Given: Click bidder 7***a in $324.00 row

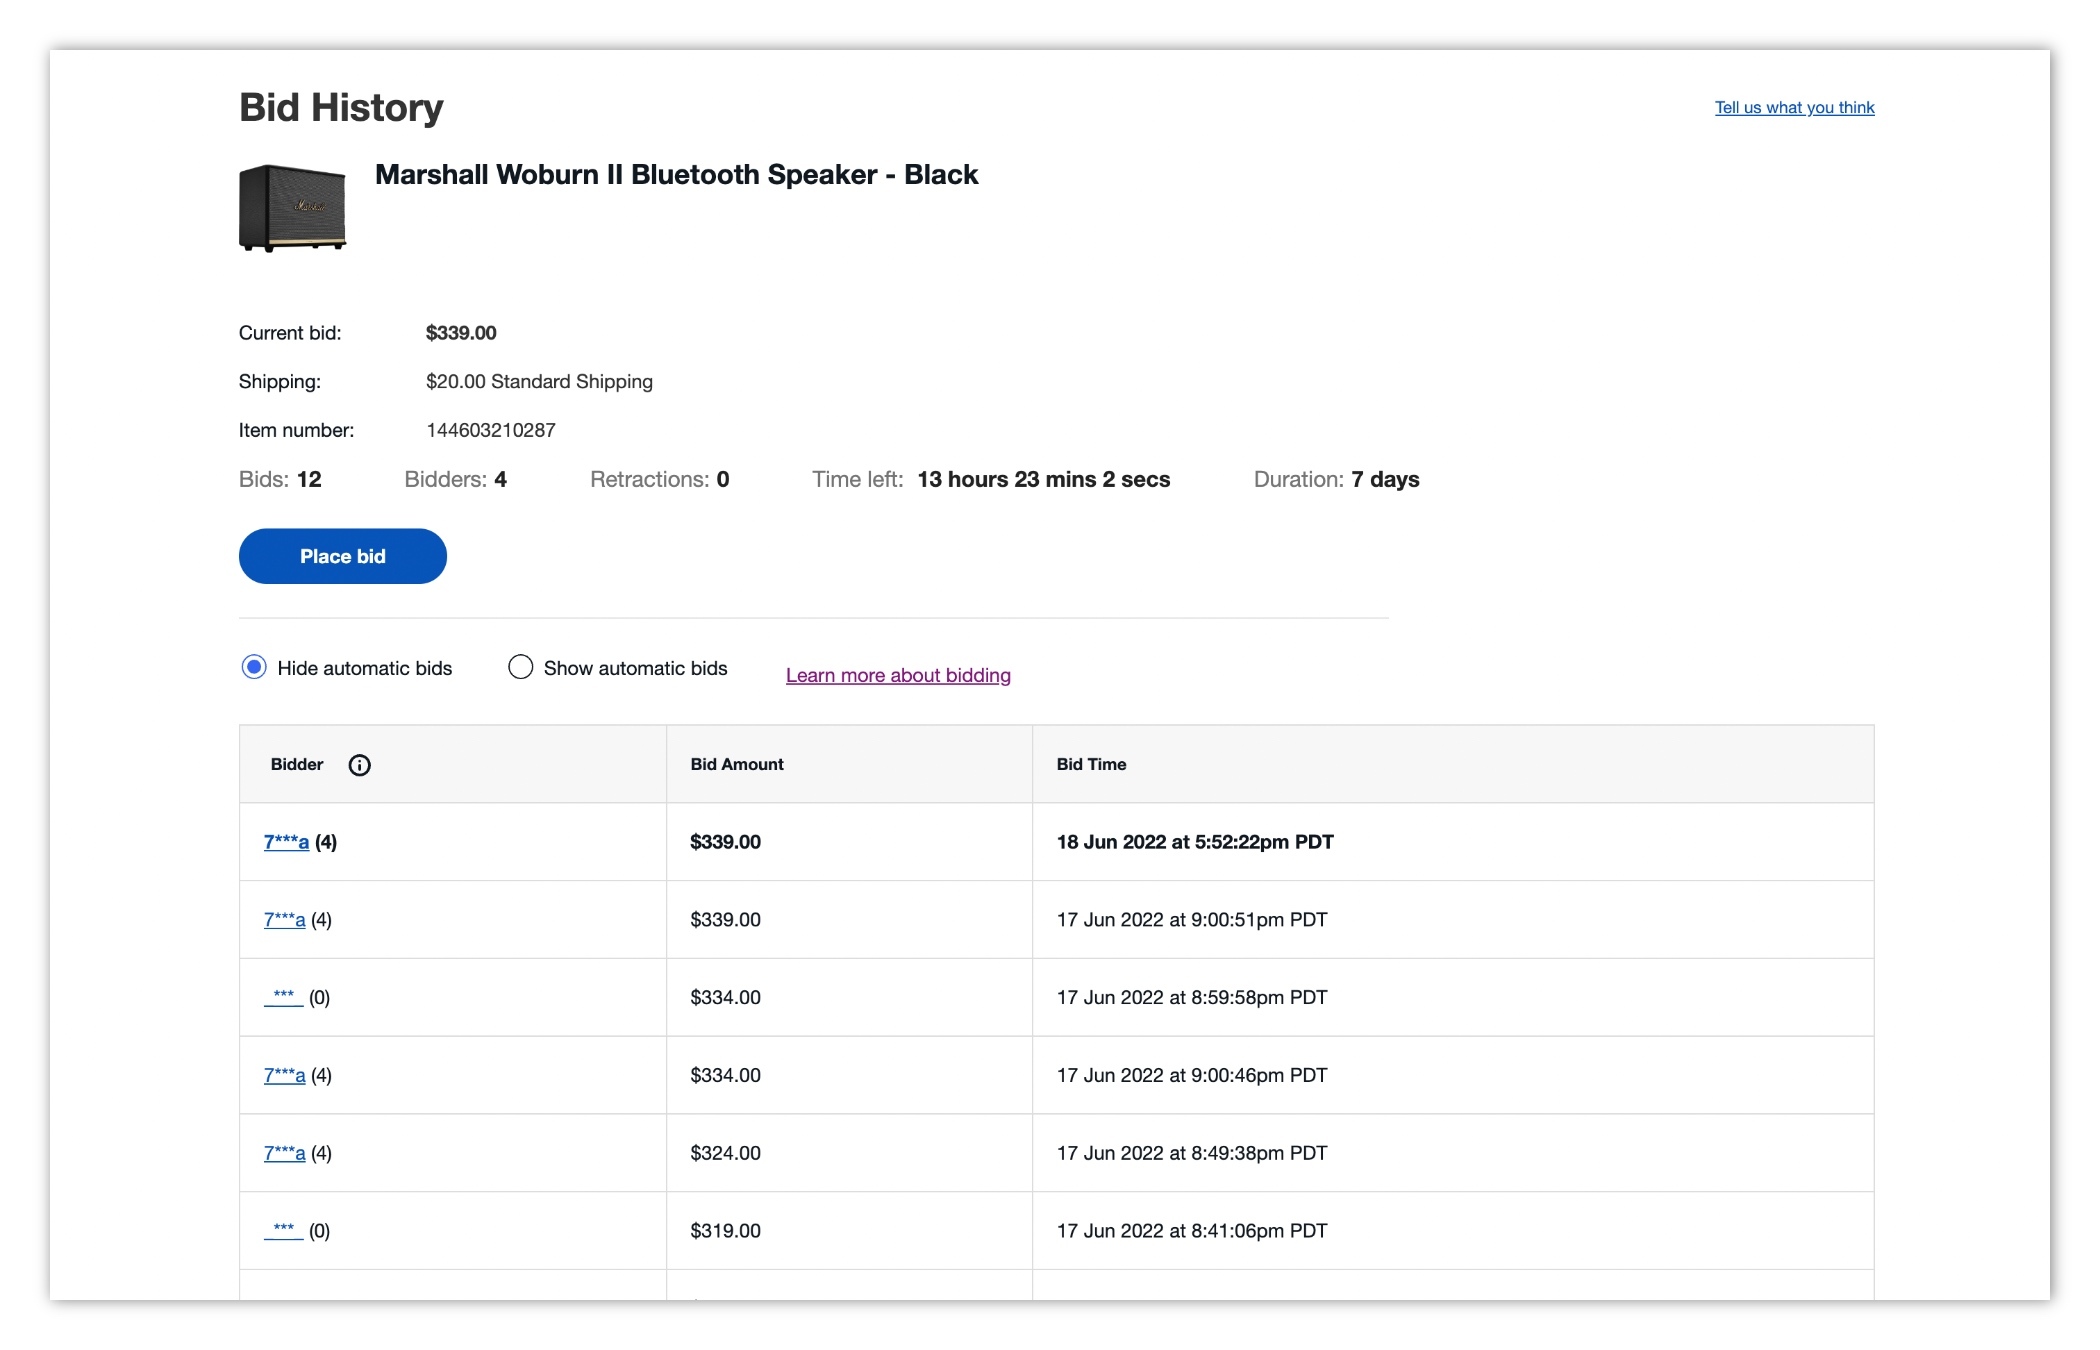Looking at the screenshot, I should (x=284, y=1153).
